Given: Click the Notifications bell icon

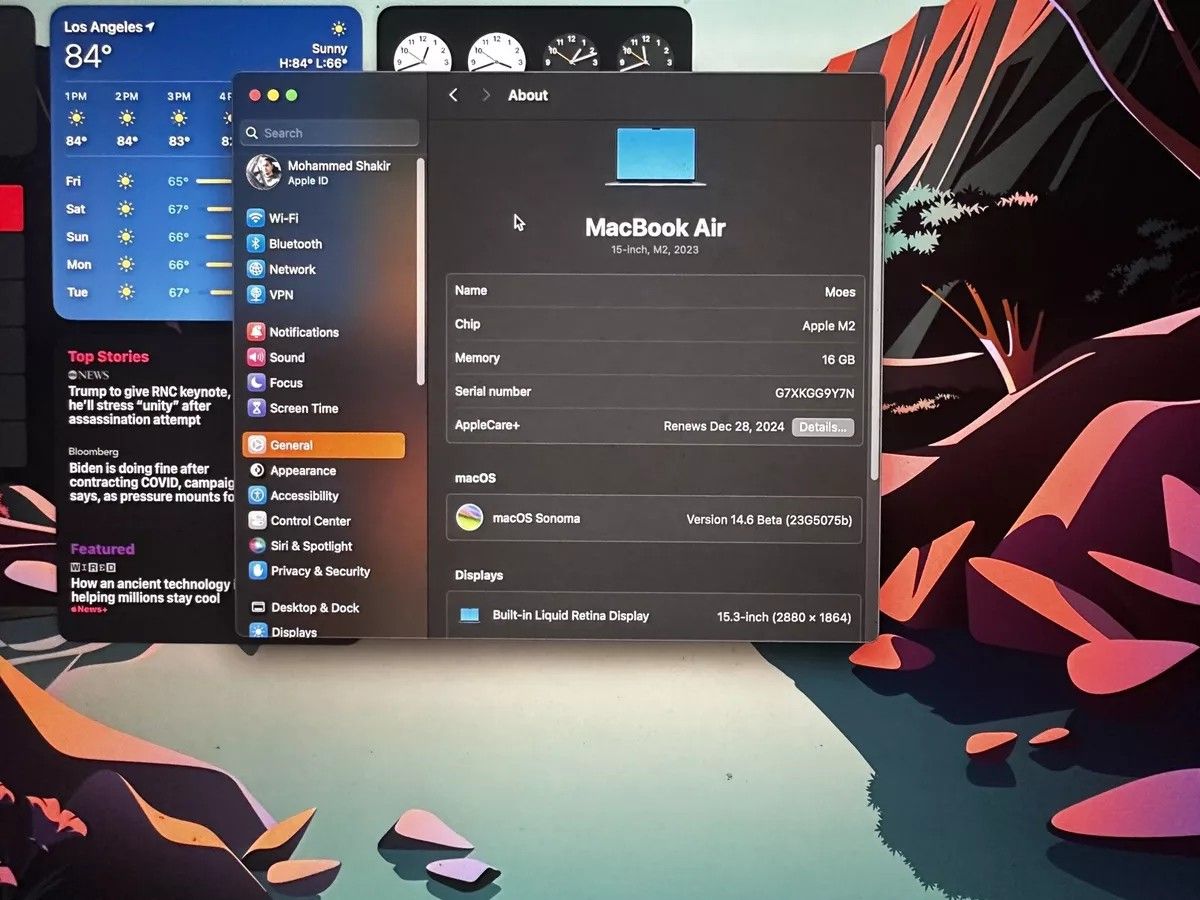Looking at the screenshot, I should 256,332.
